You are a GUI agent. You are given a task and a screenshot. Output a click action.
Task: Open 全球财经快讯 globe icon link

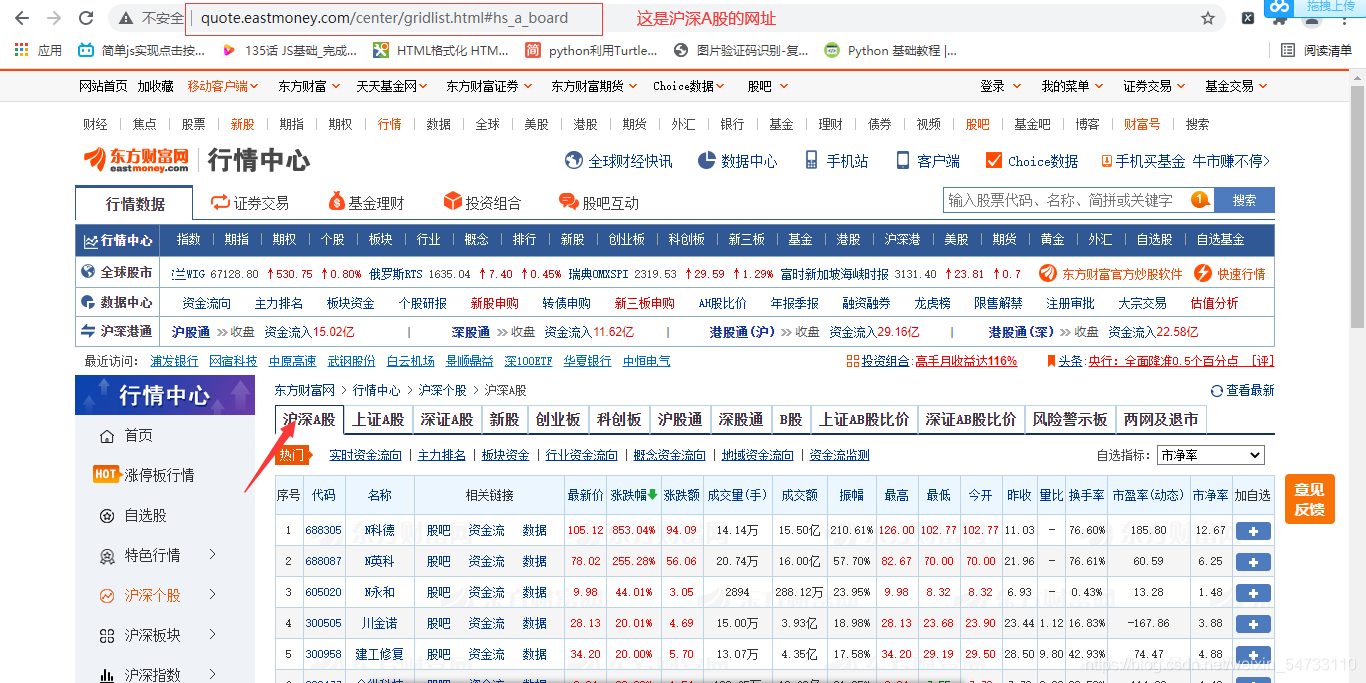tap(619, 161)
